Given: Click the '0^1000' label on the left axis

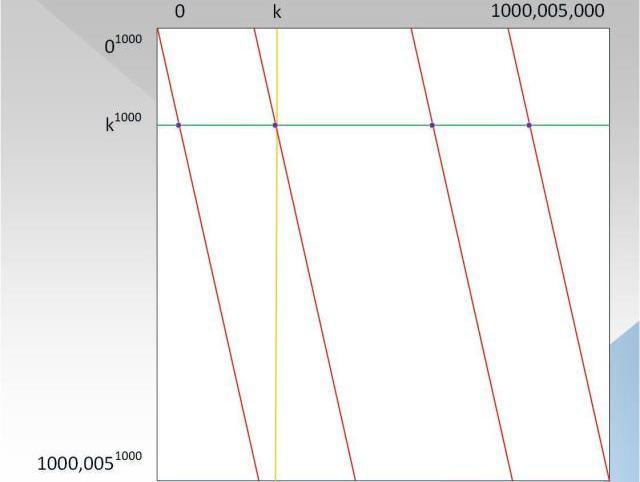Looking at the screenshot, I should (123, 44).
